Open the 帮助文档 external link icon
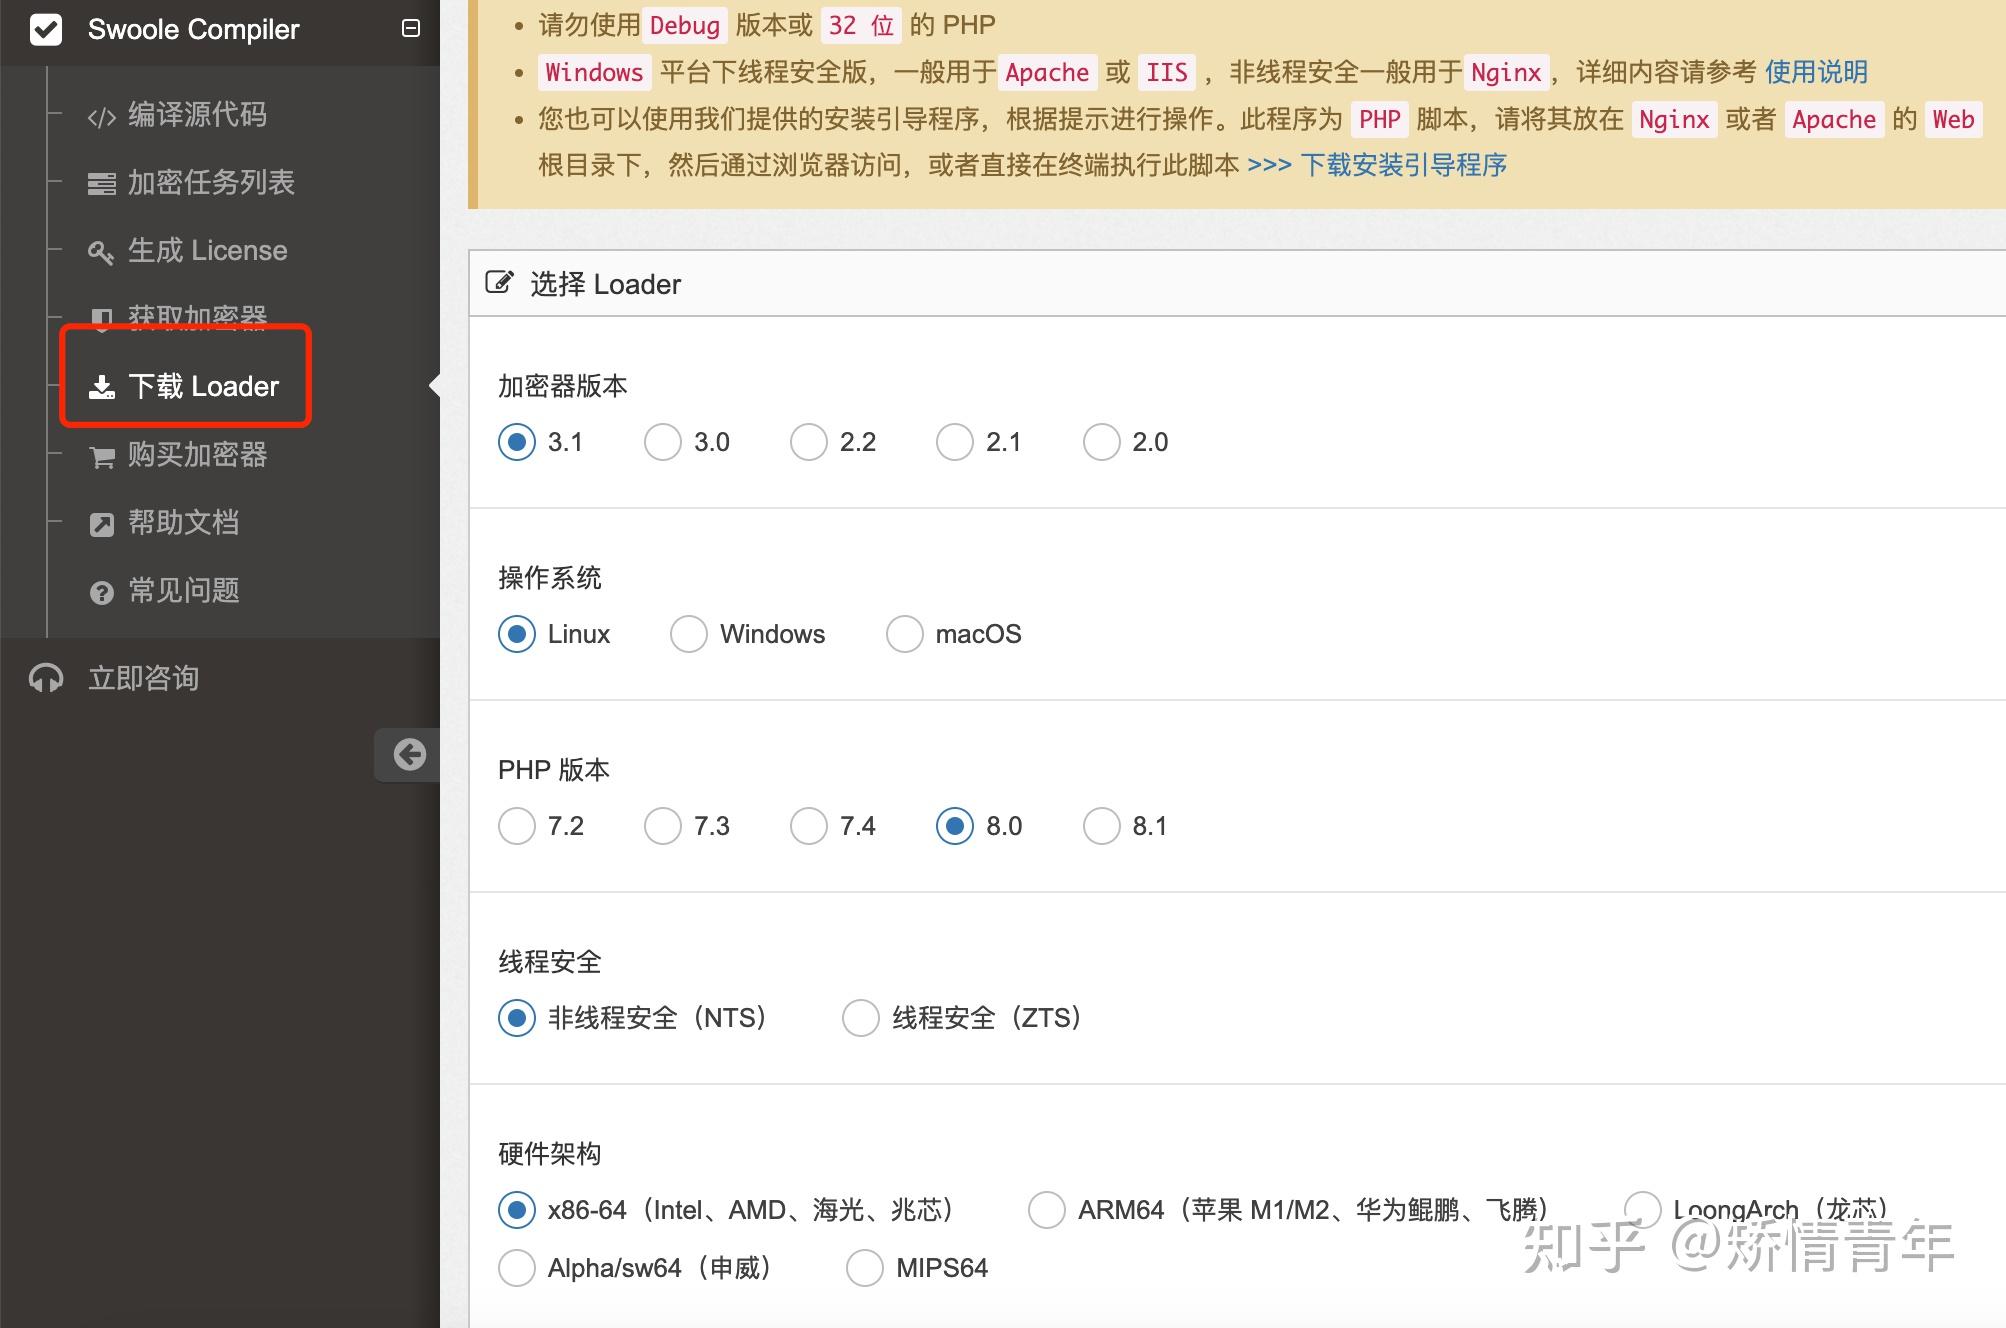 pos(101,523)
